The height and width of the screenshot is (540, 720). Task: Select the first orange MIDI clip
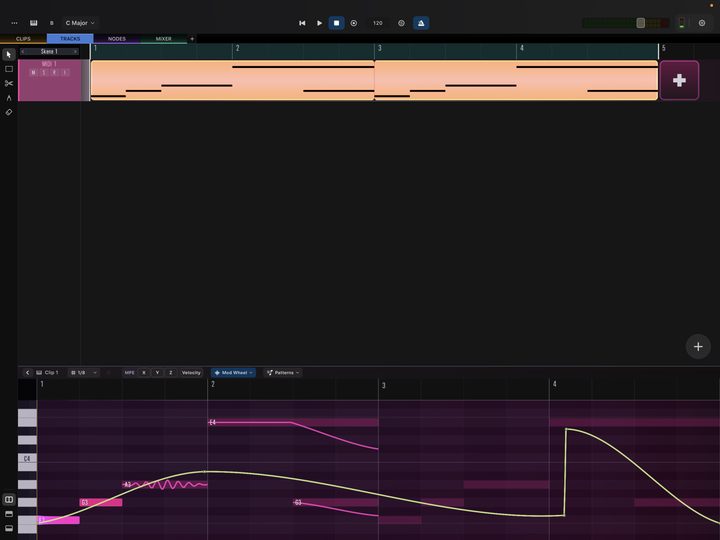[232, 80]
